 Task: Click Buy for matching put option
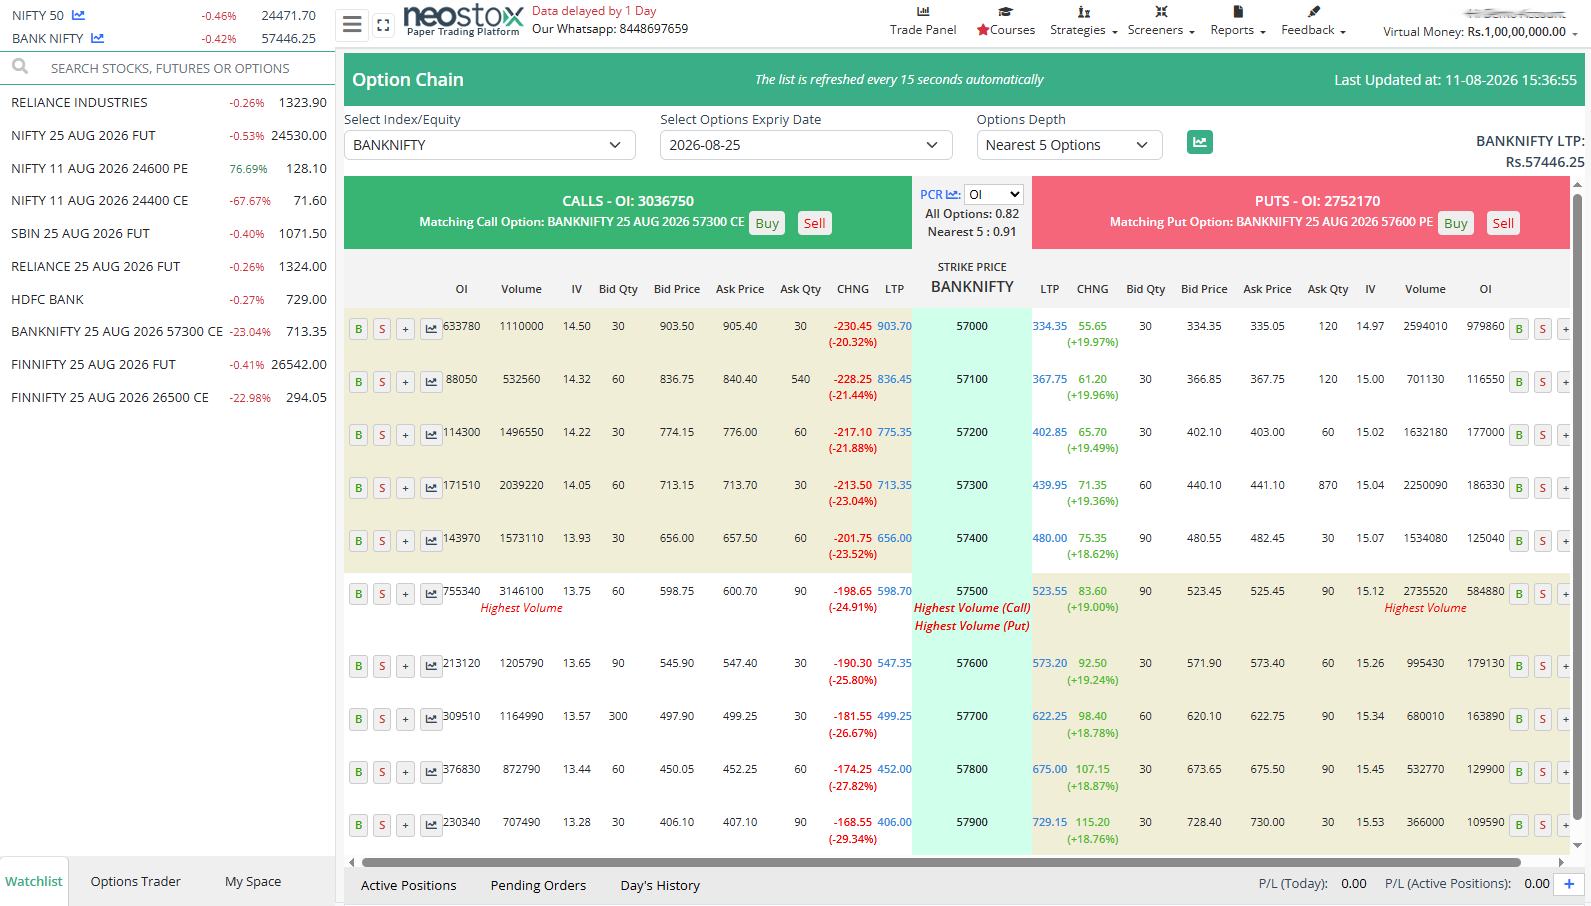pyautogui.click(x=1456, y=223)
